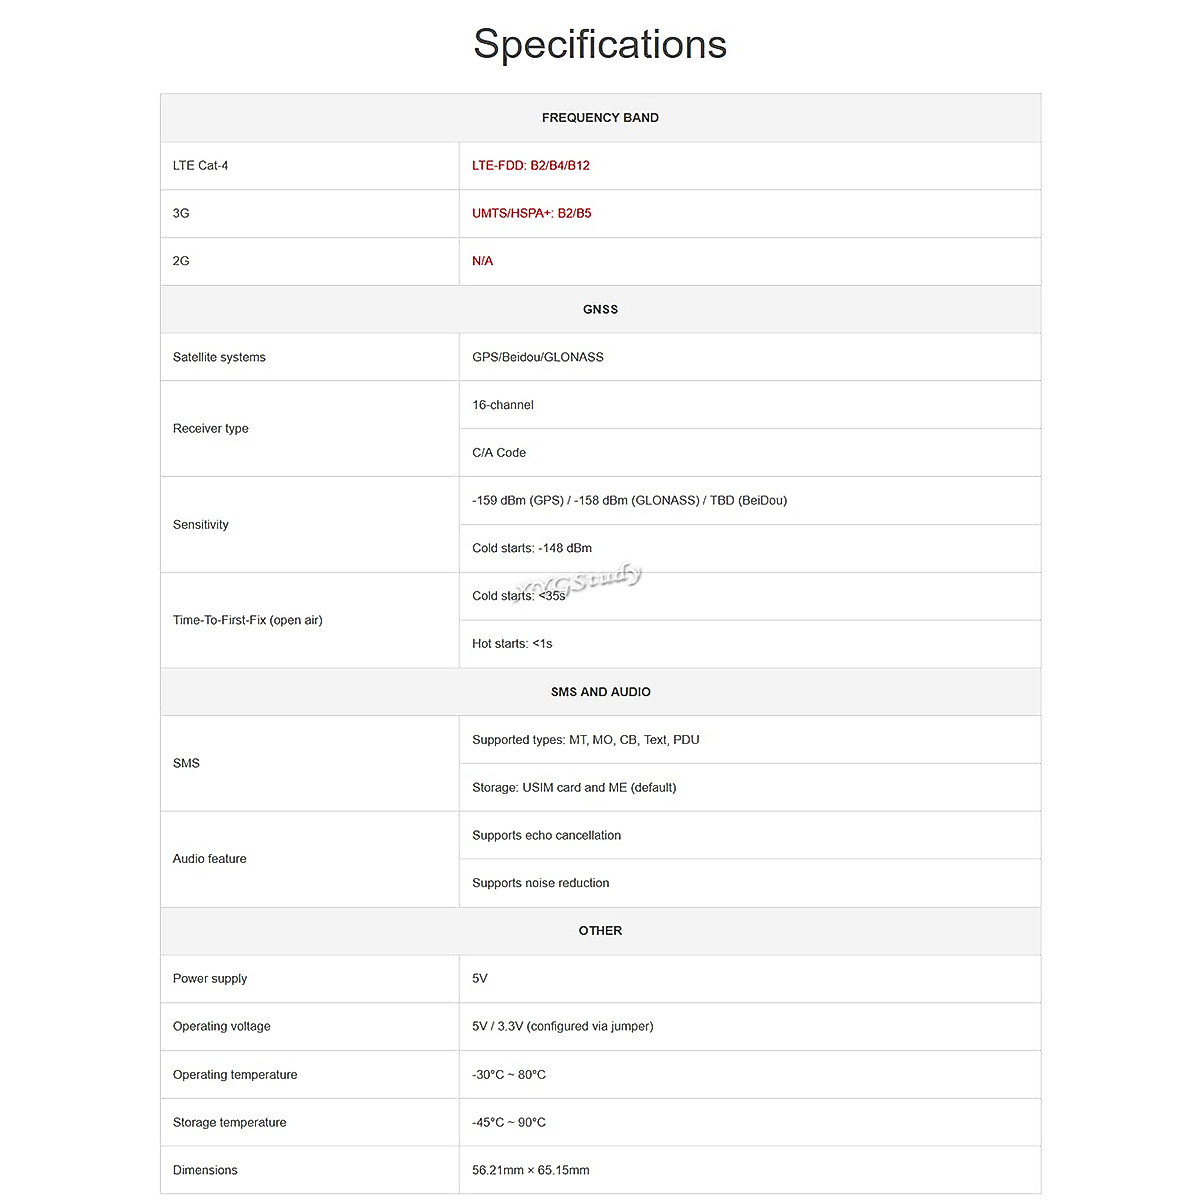Select the C/A Code cell
The image size is (1200, 1200).
[499, 453]
